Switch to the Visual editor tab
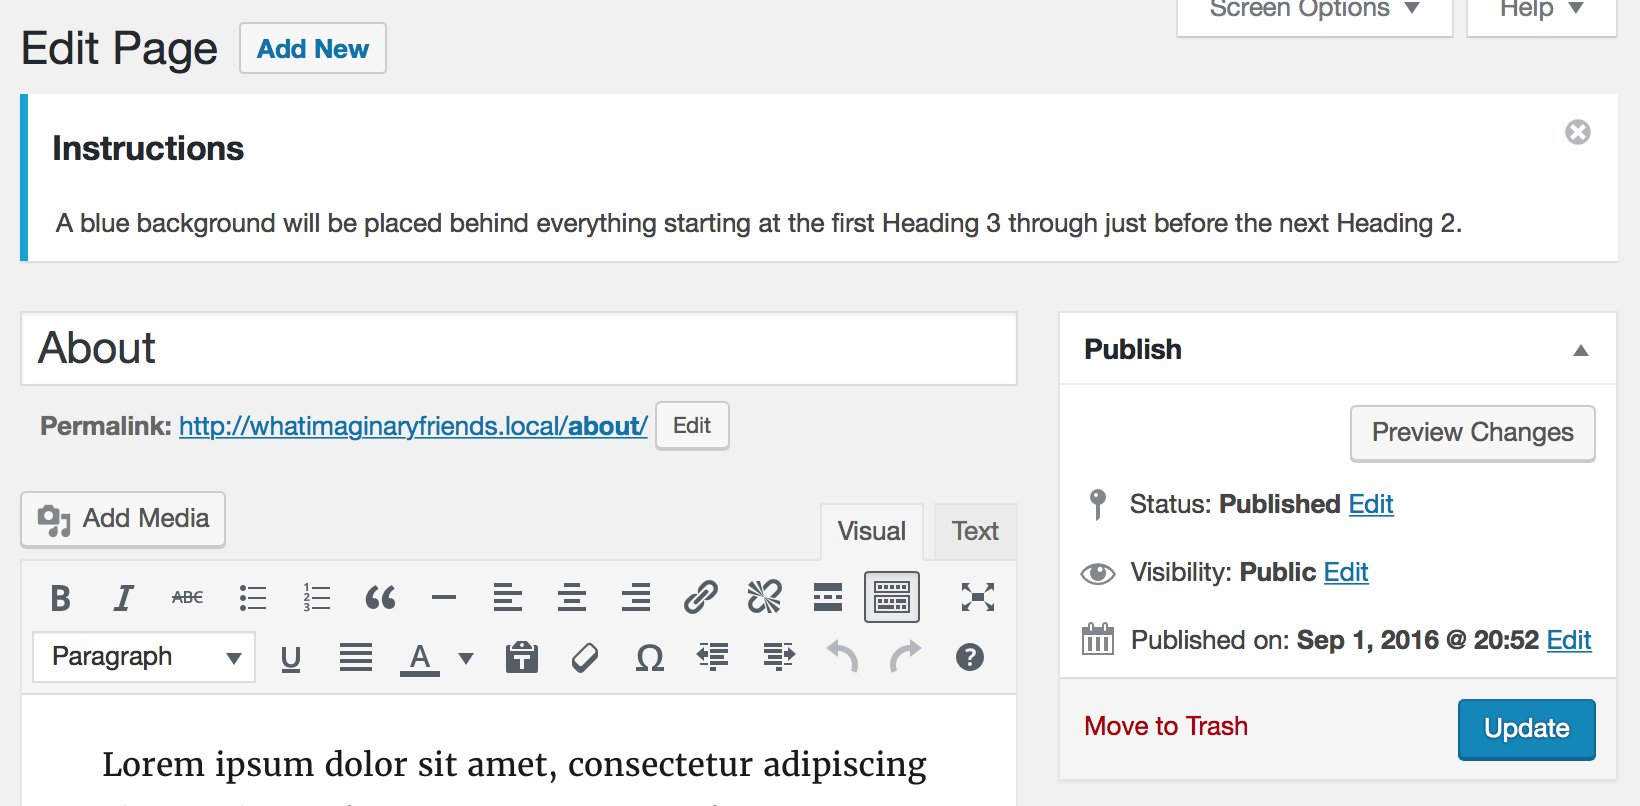This screenshot has height=806, width=1640. pos(872,531)
